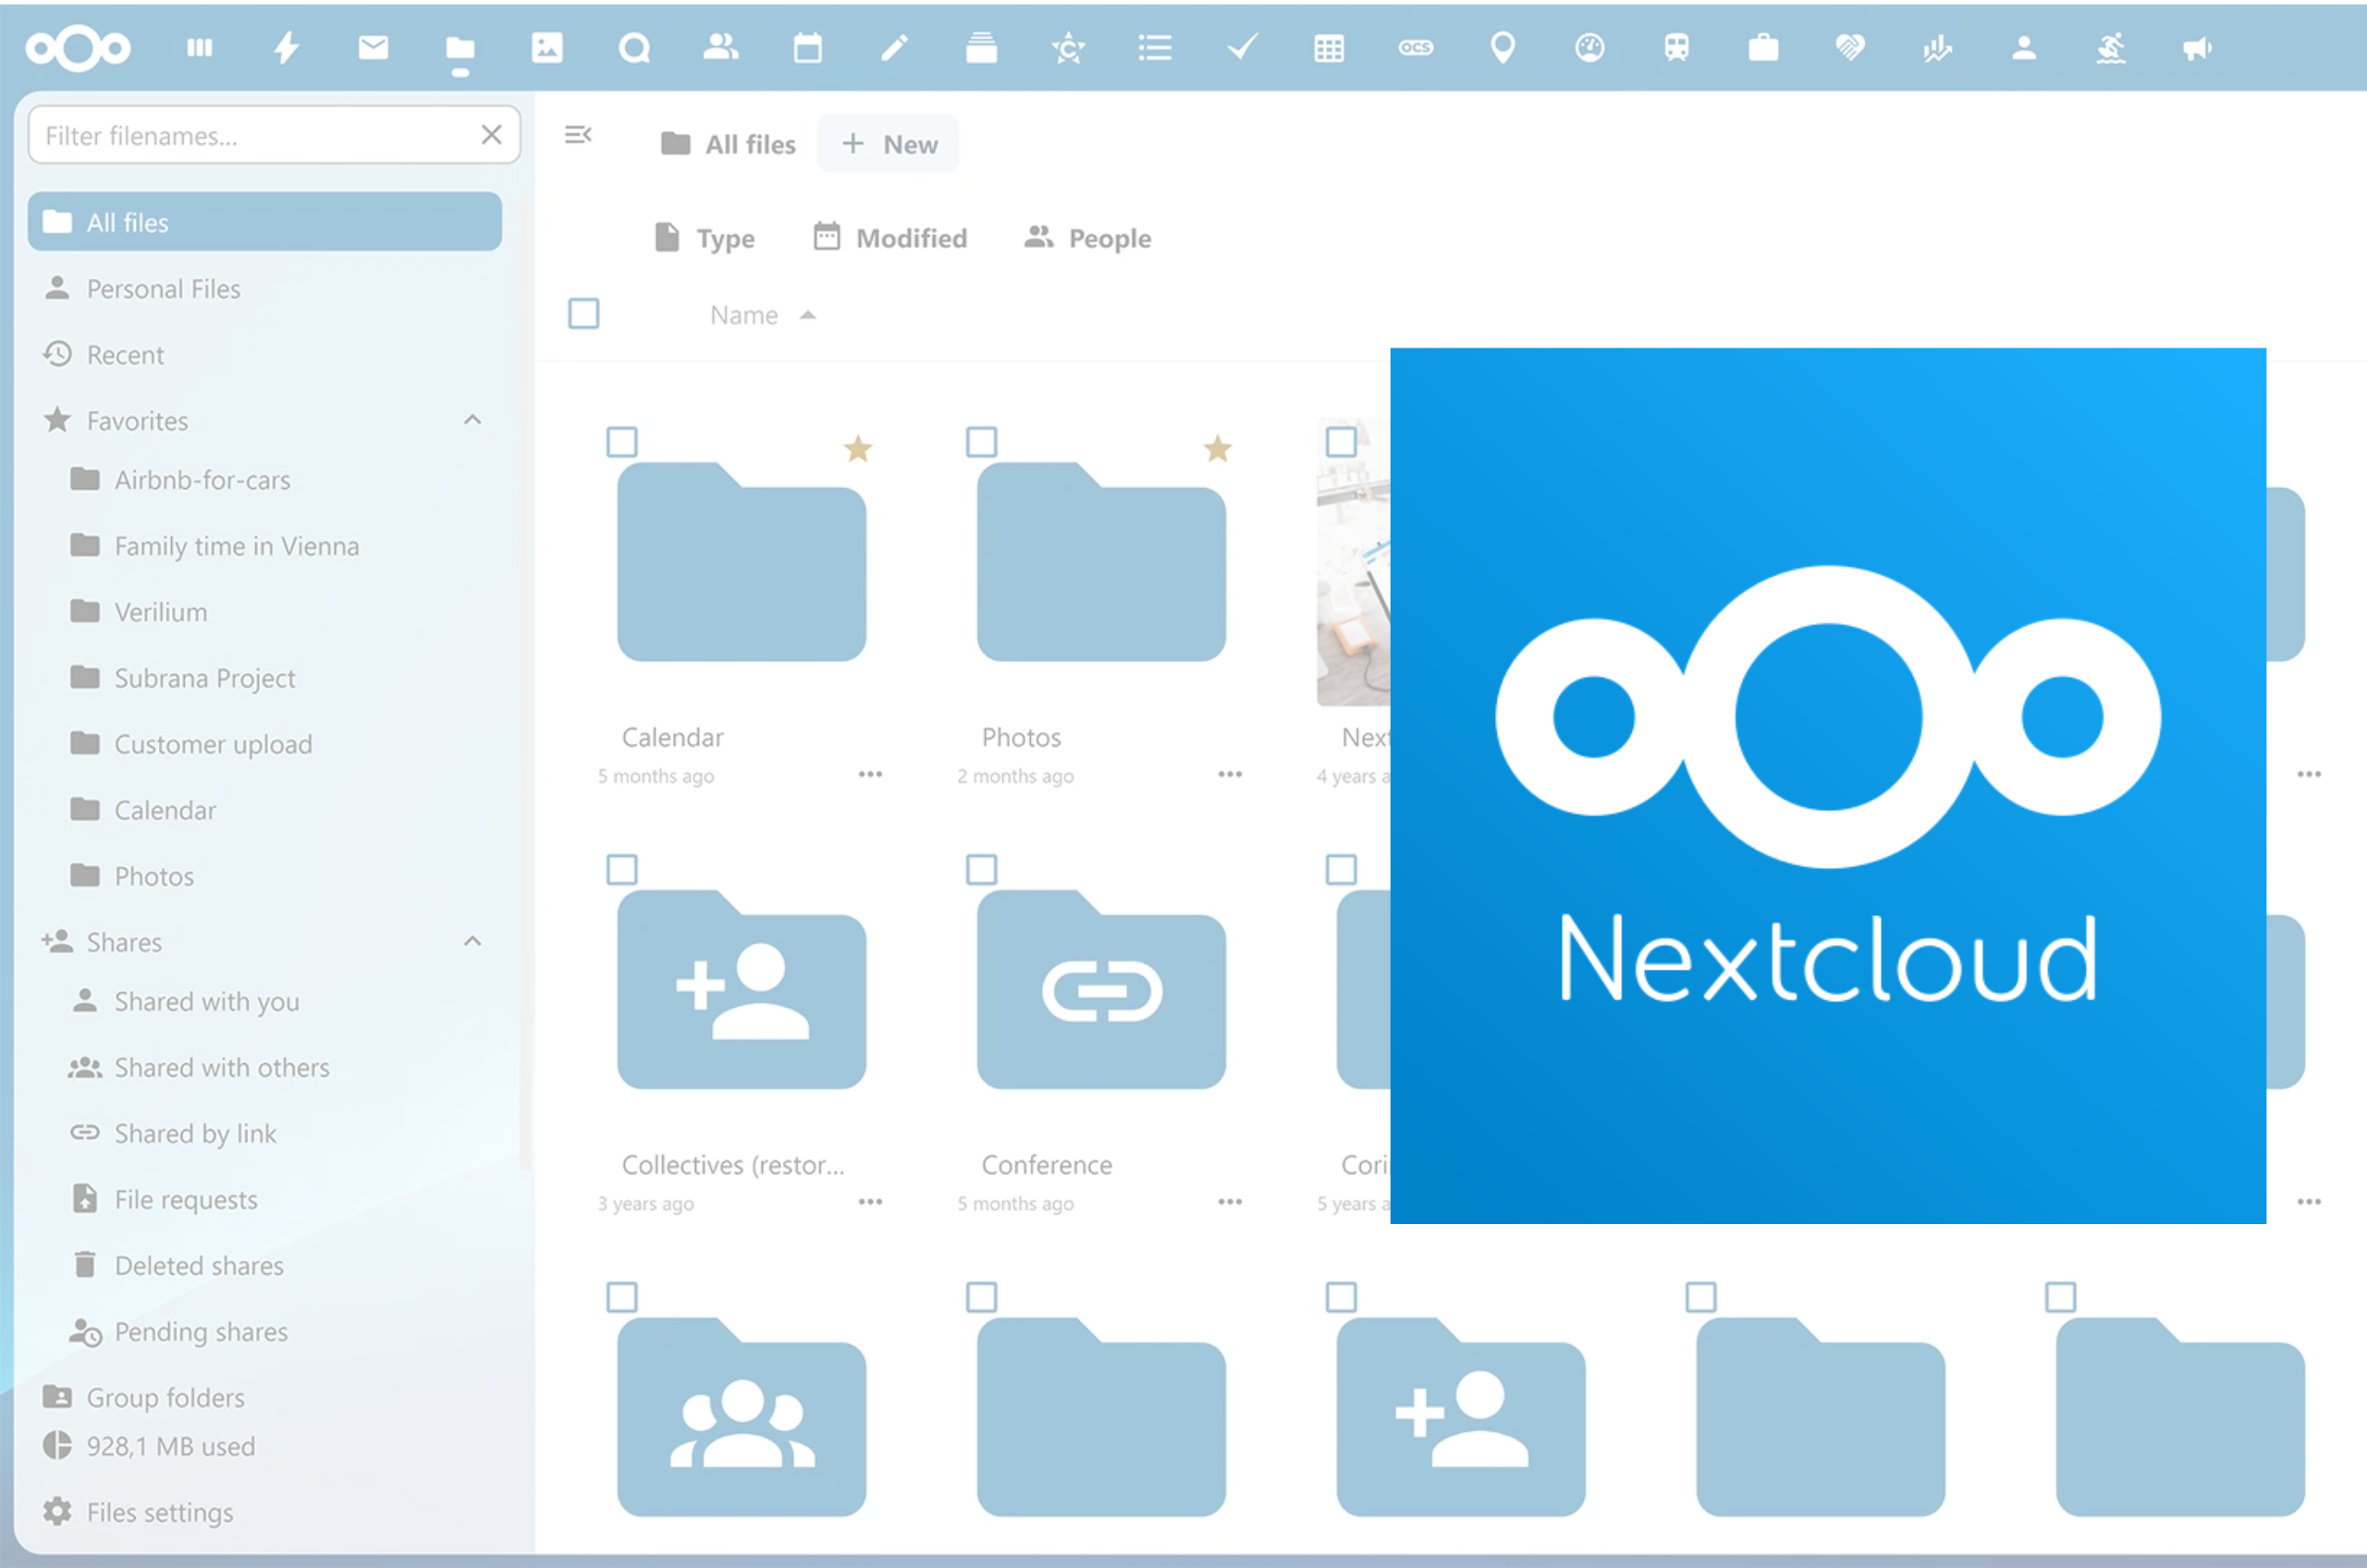Check storage usage showing 928,1 MB used
The image size is (2367, 1568).
168,1446
